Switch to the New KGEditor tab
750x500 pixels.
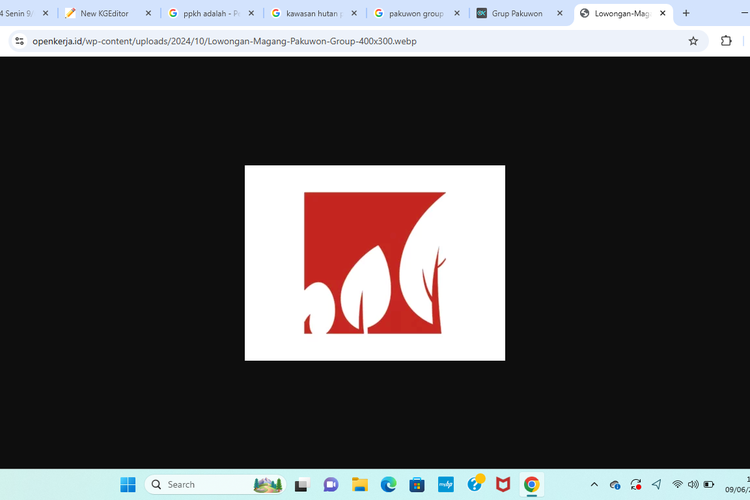click(104, 13)
